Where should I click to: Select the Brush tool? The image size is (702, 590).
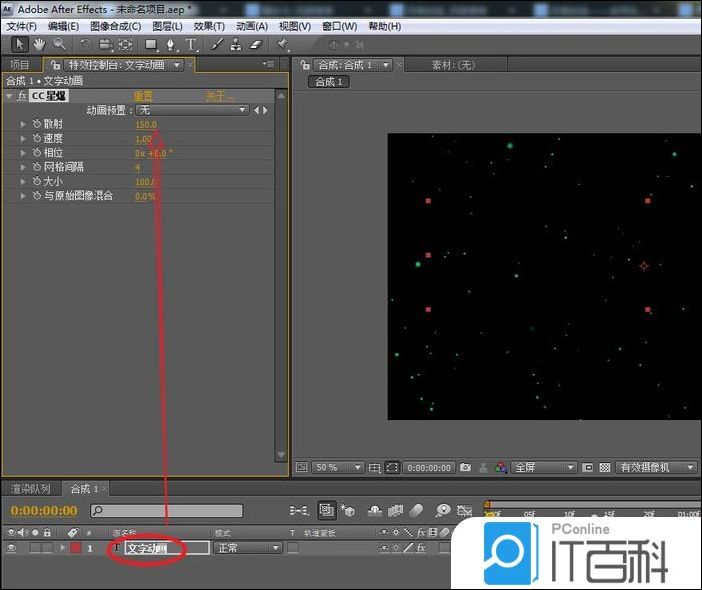tap(217, 45)
